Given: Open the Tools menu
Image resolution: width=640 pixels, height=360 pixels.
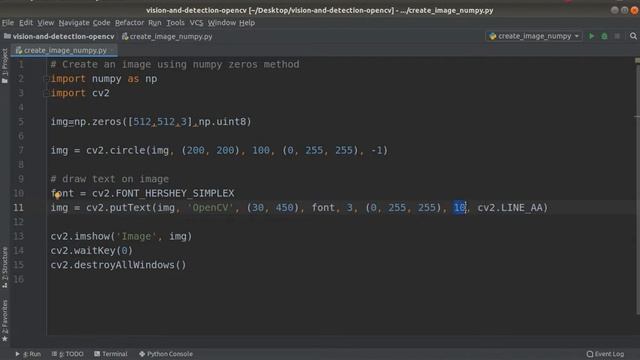Looking at the screenshot, I should tap(175, 23).
